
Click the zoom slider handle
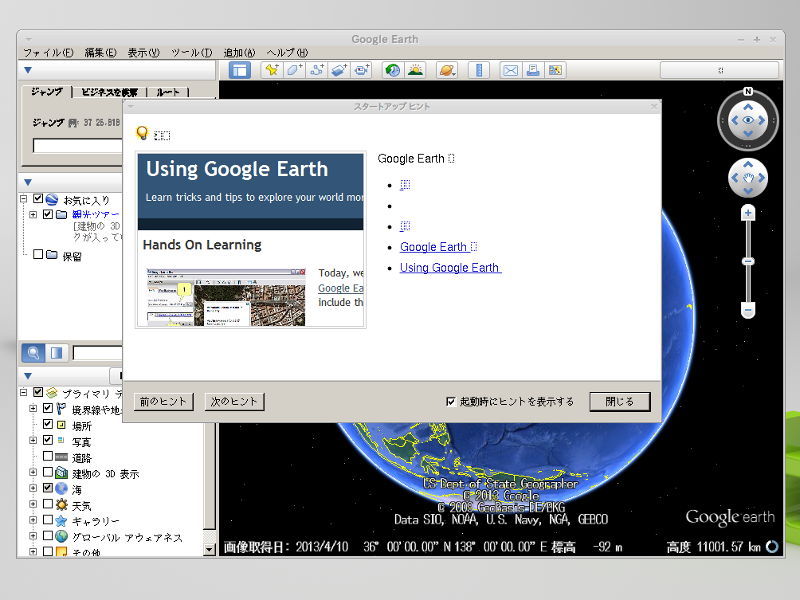748,261
